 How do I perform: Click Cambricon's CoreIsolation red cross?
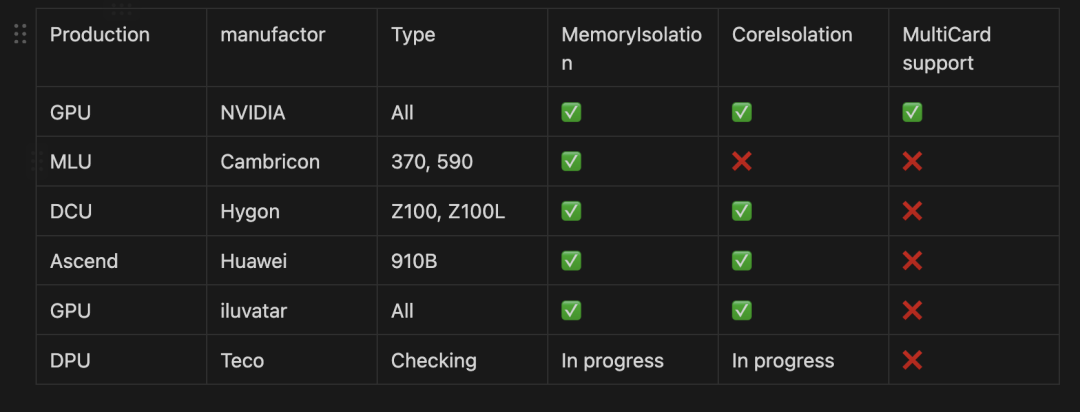click(x=741, y=161)
